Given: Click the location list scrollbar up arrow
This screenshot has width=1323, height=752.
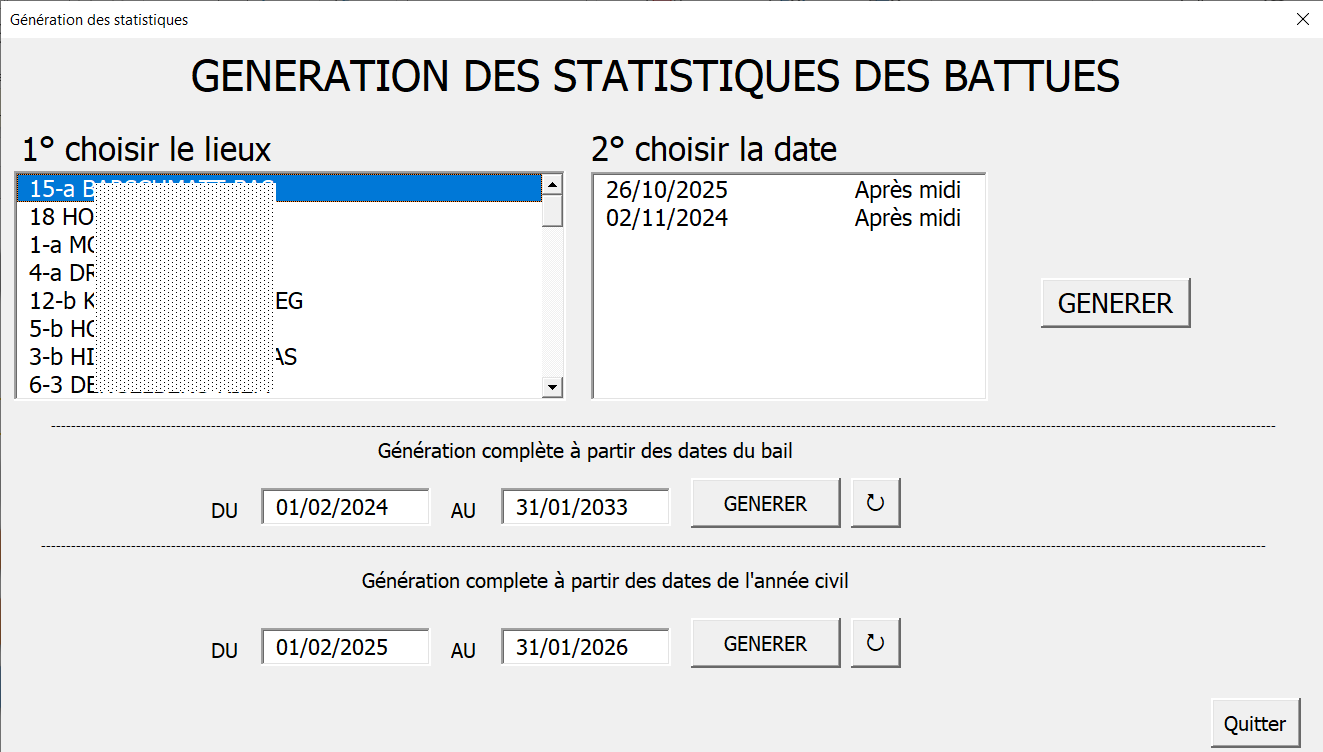Looking at the screenshot, I should 552,185.
